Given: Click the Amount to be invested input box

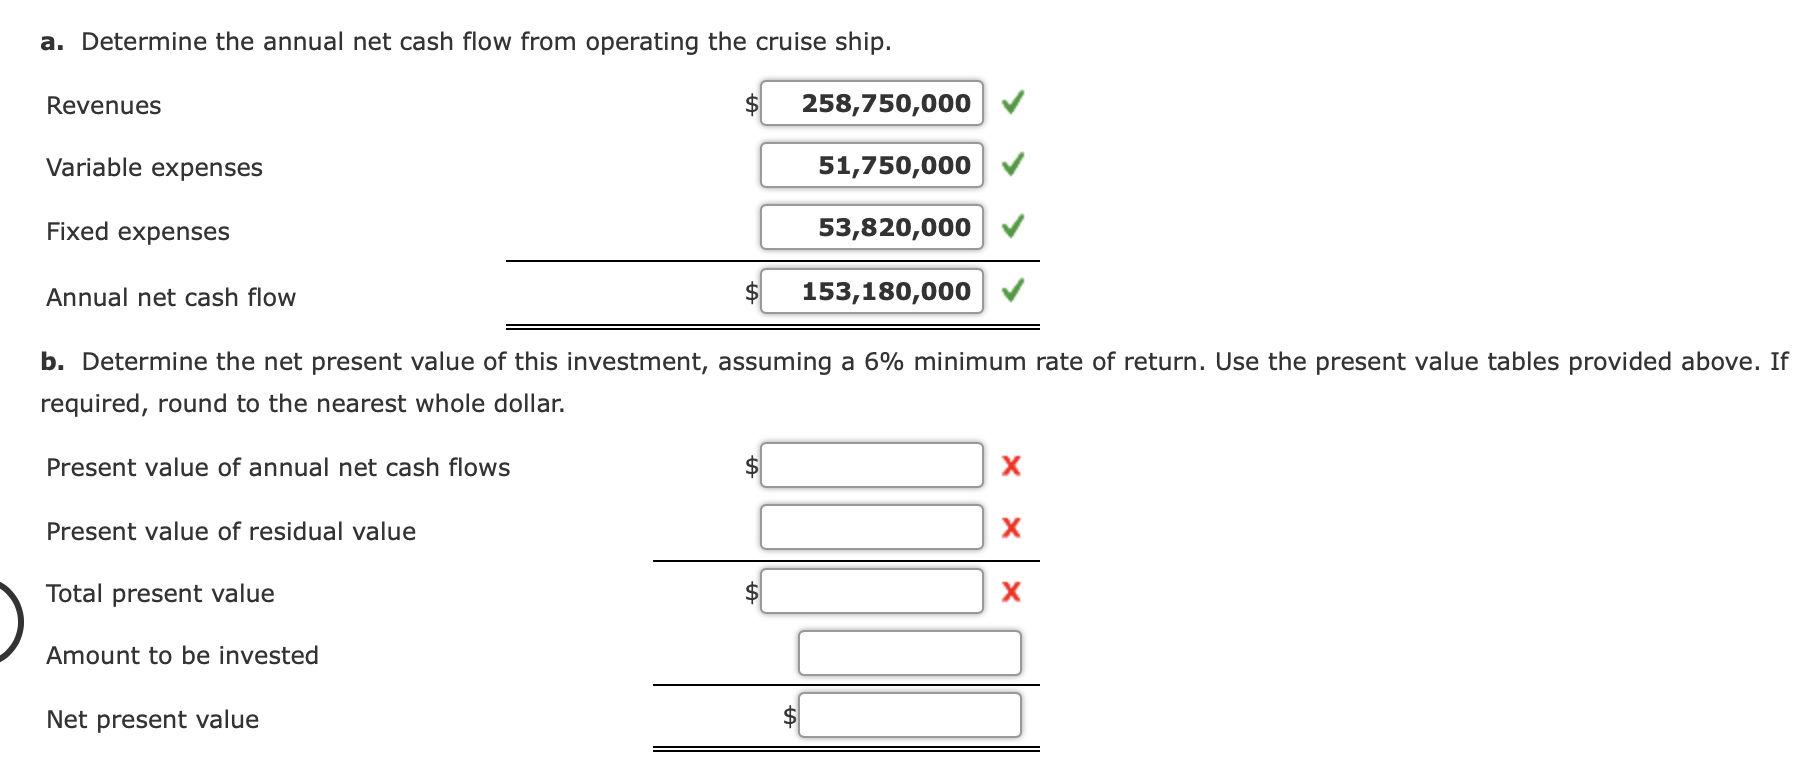Looking at the screenshot, I should 908,654.
